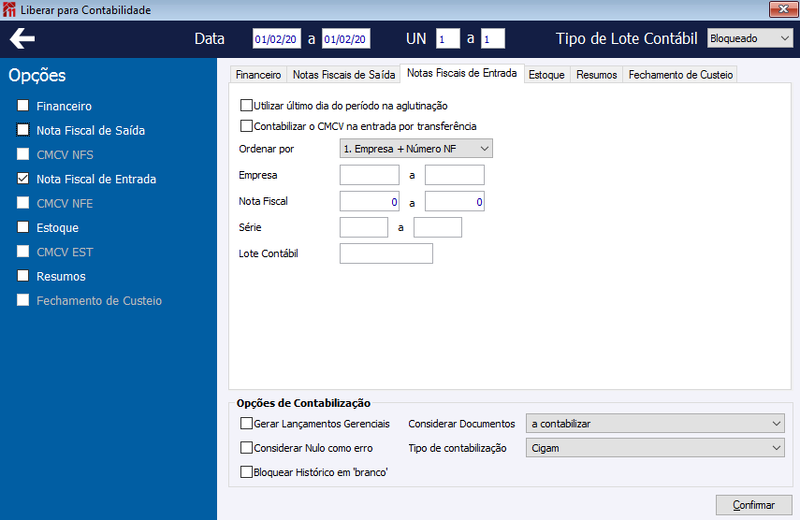Enable Considerar Nulo como erro checkbox
Image resolution: width=800 pixels, height=520 pixels.
(x=246, y=448)
